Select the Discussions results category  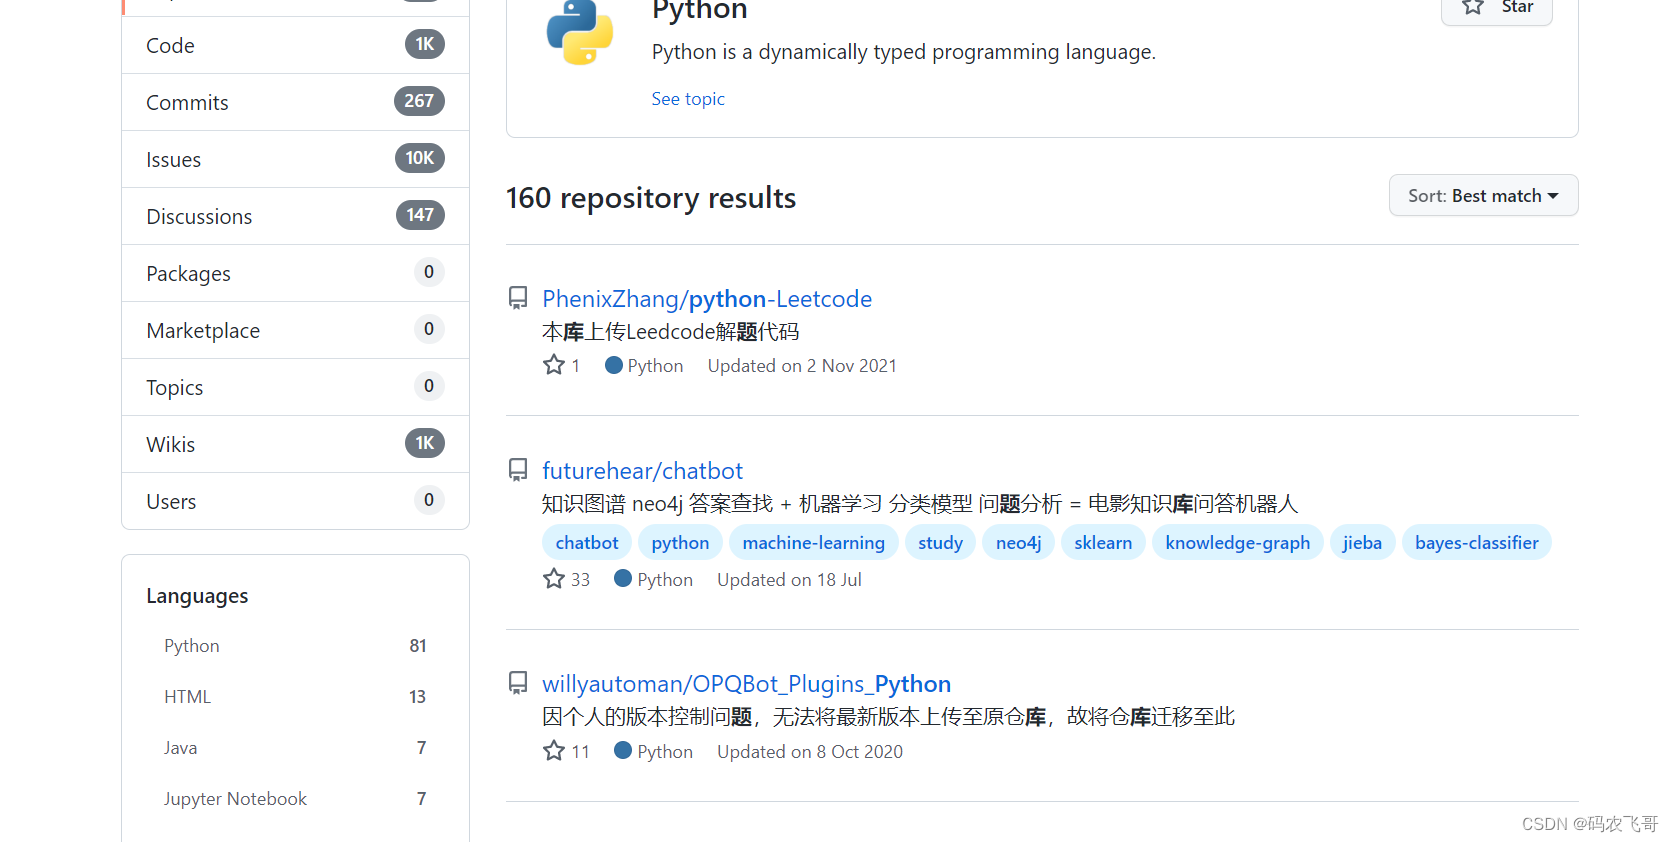[295, 216]
